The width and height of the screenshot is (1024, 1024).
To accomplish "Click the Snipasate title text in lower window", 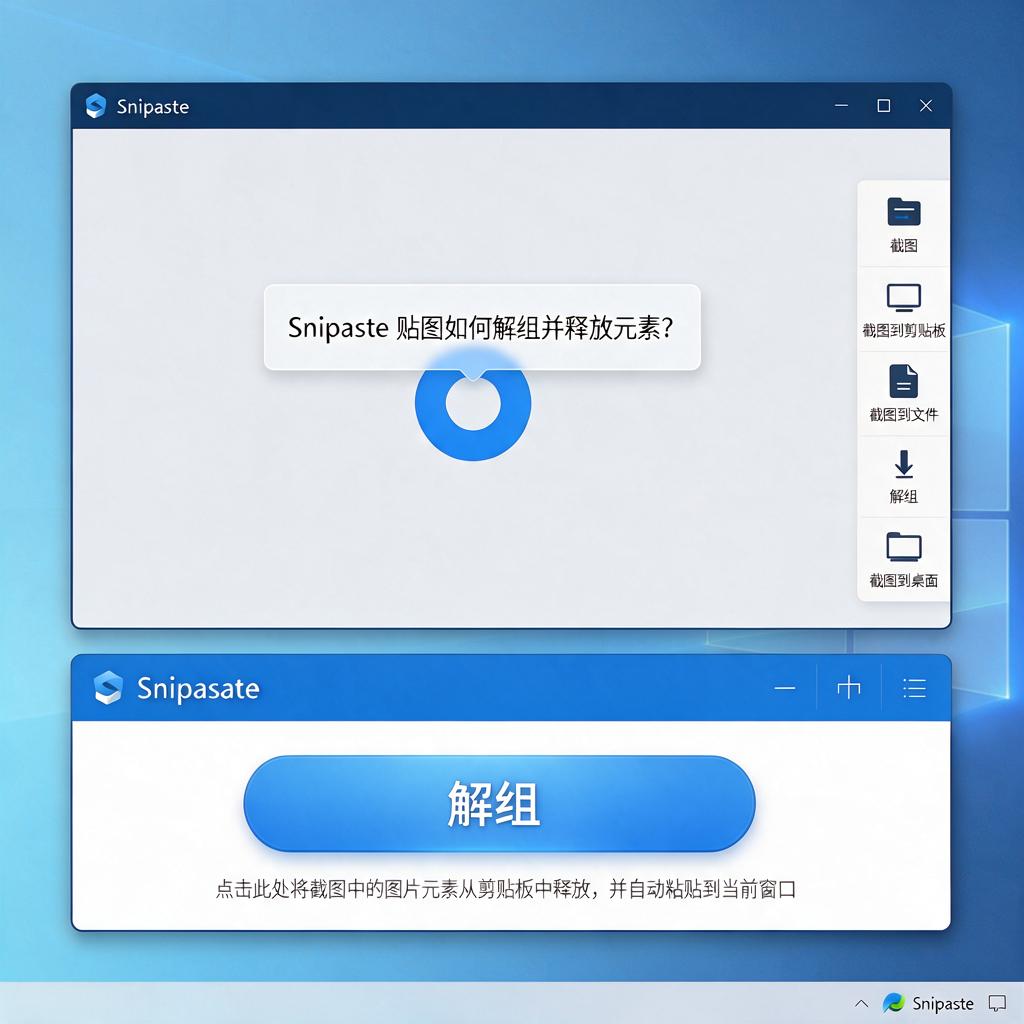I will (x=199, y=689).
